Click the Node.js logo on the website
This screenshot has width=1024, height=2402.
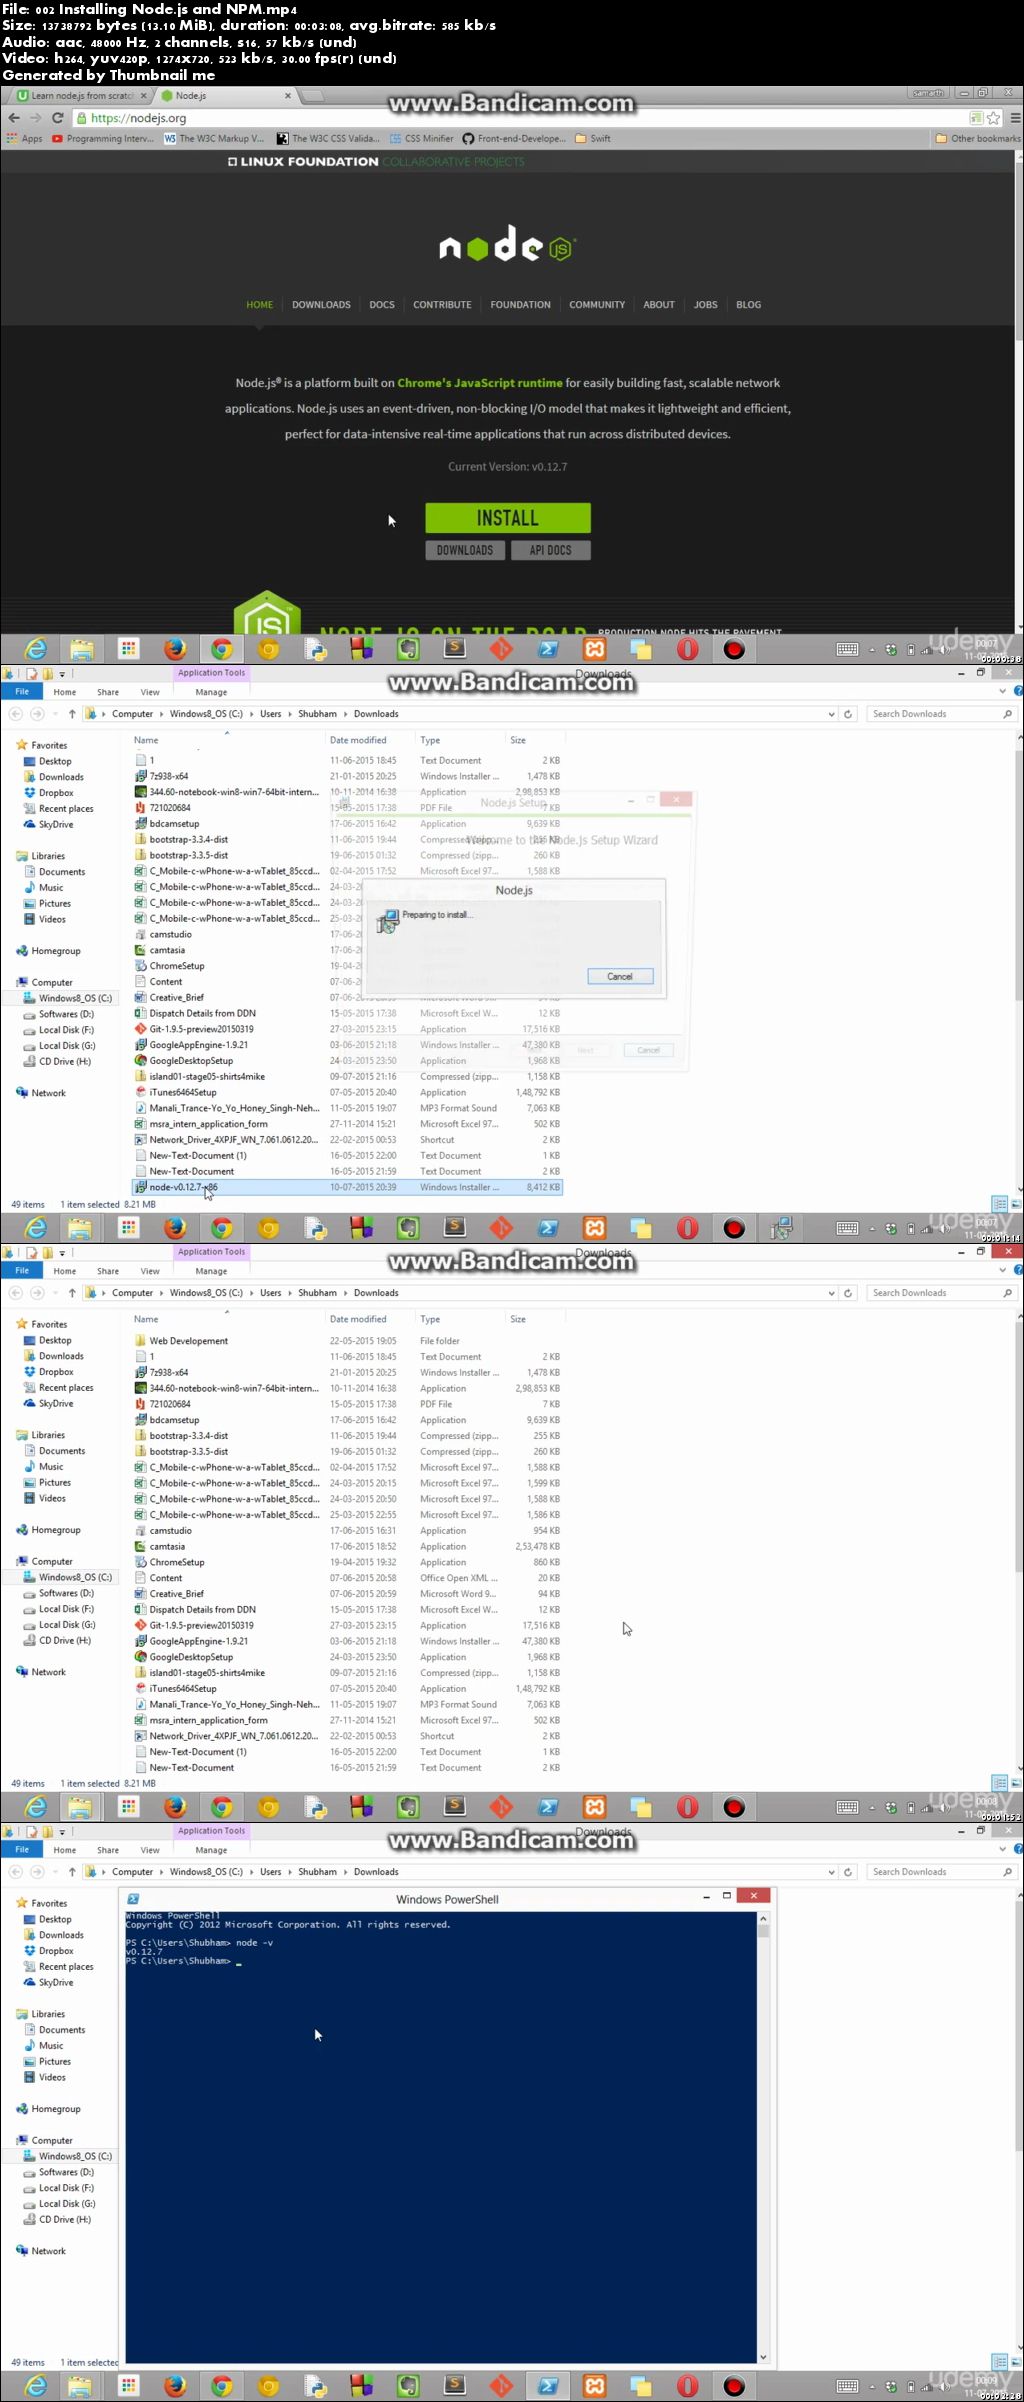click(507, 244)
